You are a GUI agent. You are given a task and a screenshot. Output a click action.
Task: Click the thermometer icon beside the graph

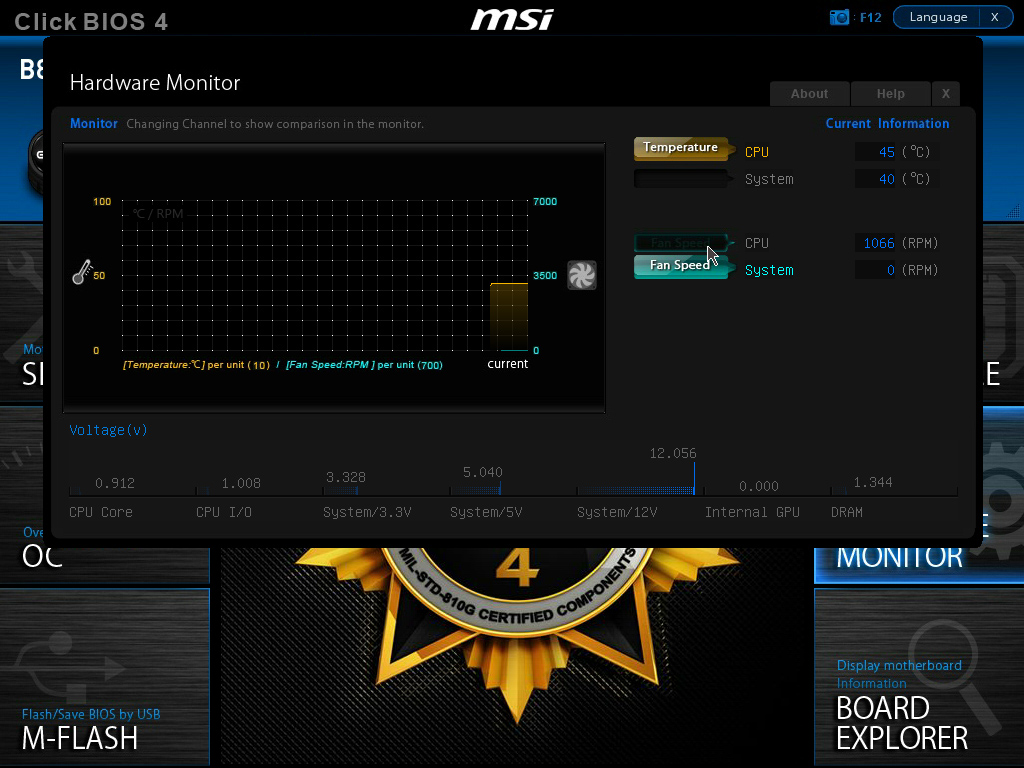pyautogui.click(x=82, y=272)
